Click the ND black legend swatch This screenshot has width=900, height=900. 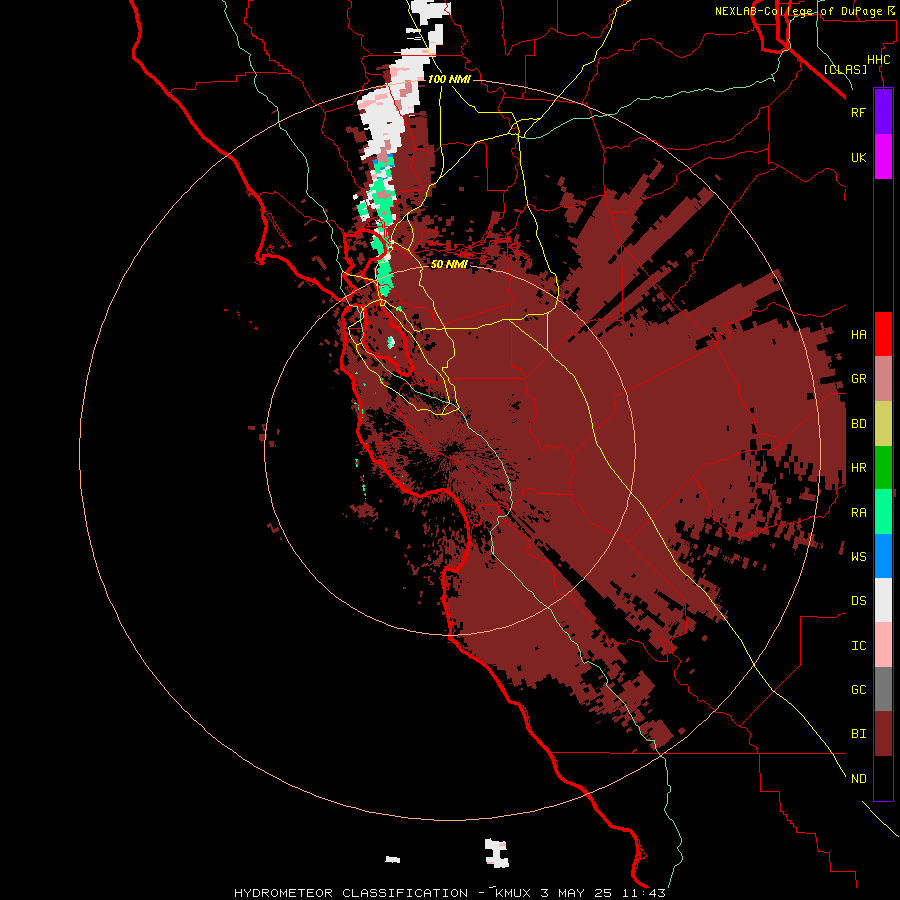click(883, 778)
